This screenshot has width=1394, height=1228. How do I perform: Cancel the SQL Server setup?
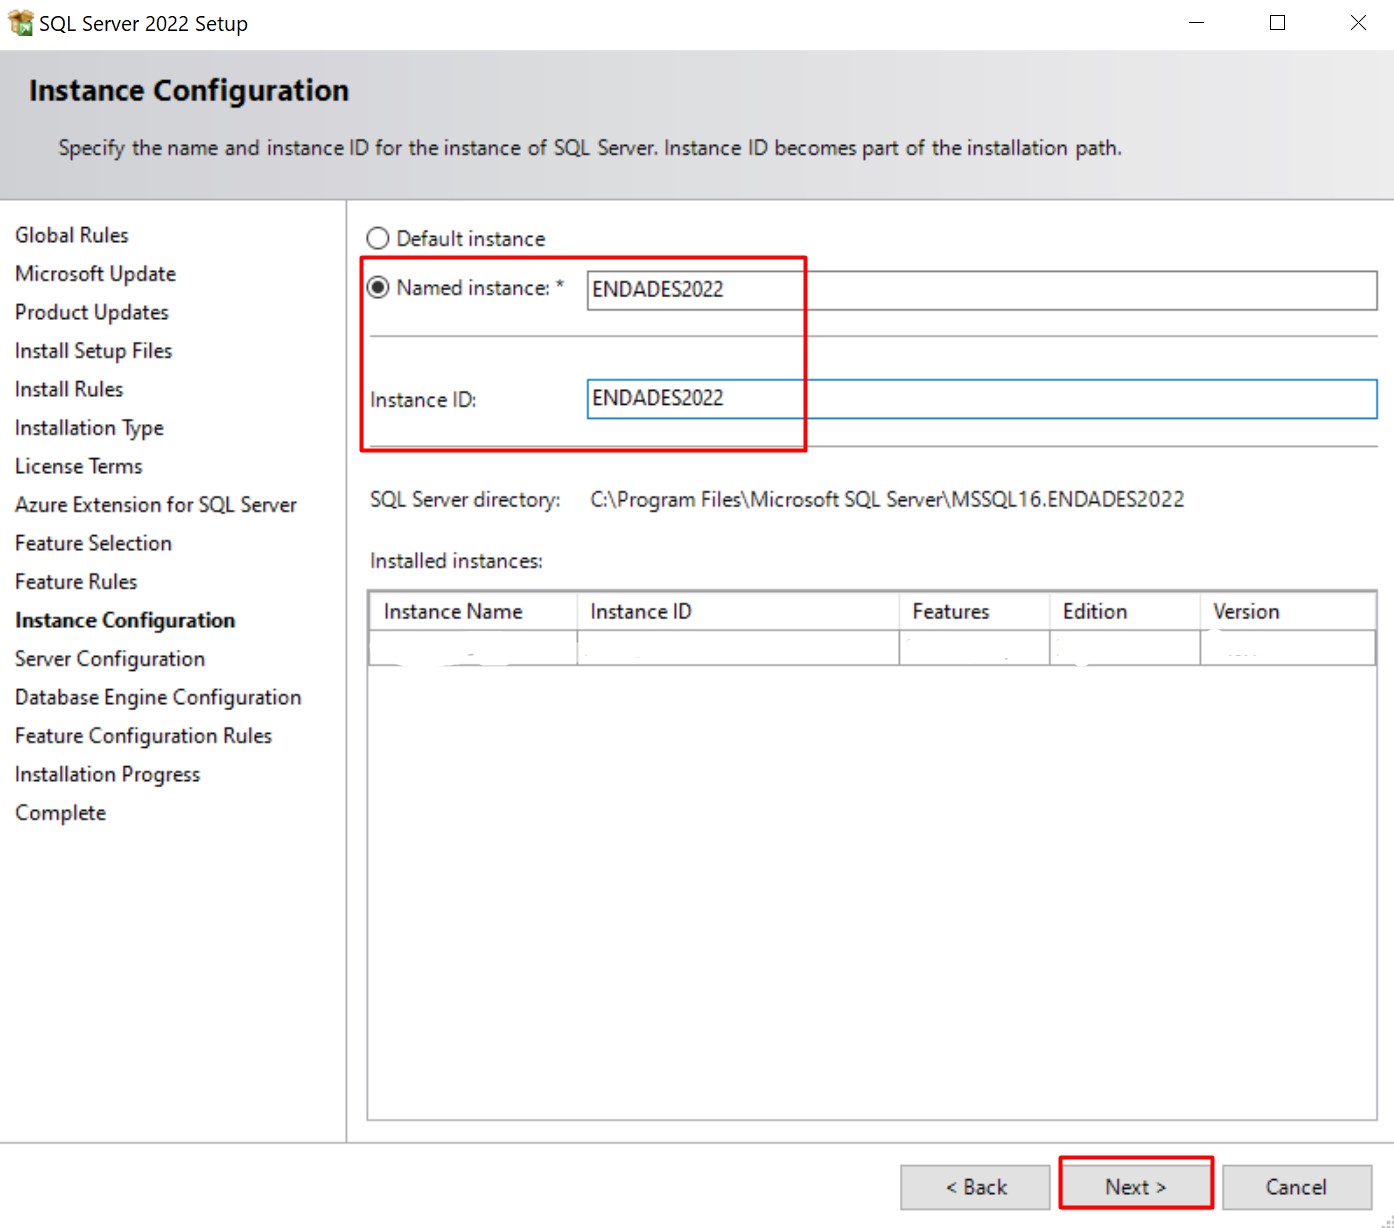point(1297,1187)
